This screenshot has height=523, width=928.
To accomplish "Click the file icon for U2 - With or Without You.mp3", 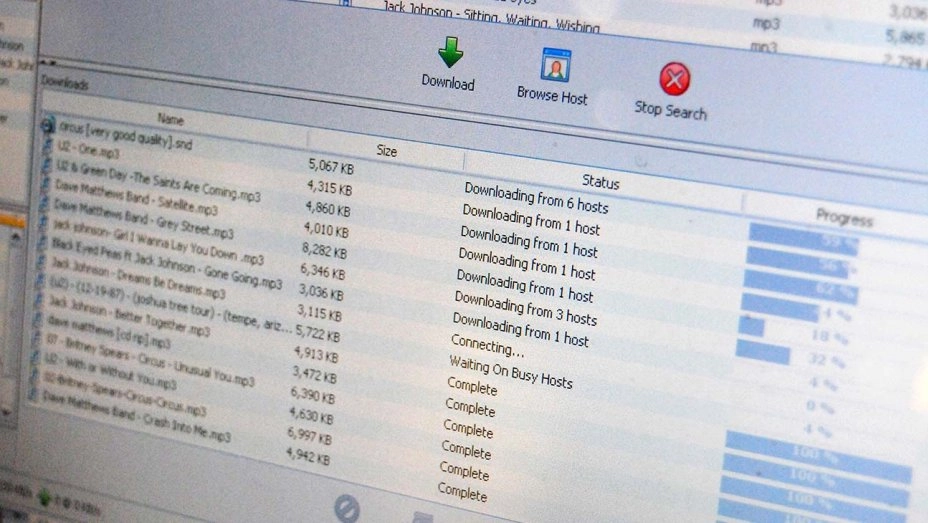I will (x=36, y=357).
